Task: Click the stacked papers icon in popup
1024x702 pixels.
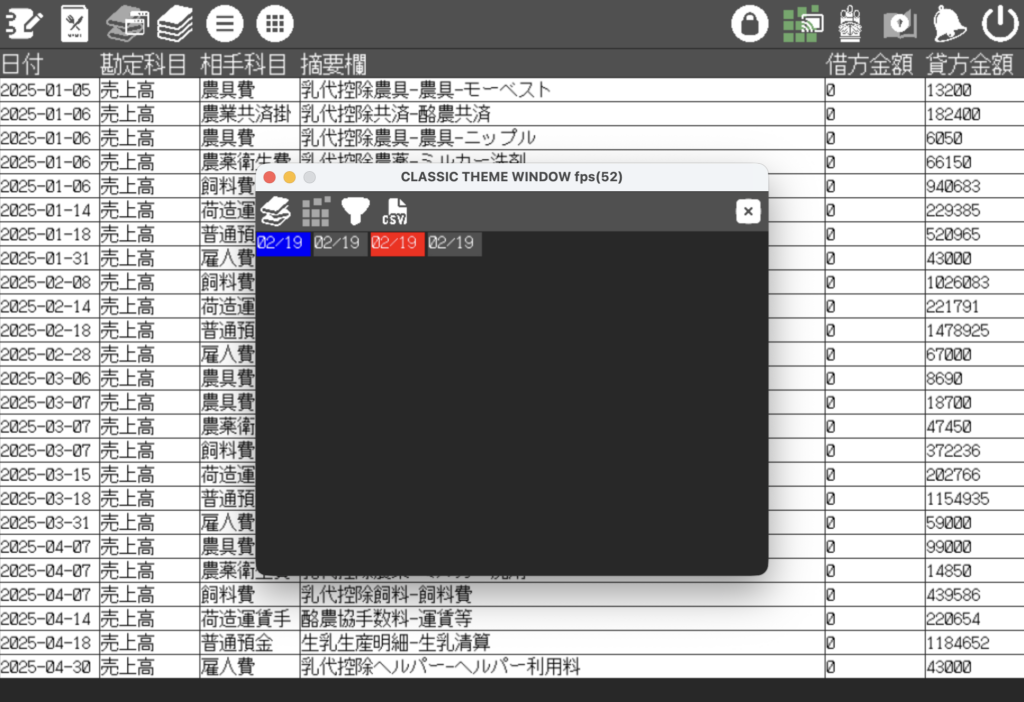Action: click(276, 211)
